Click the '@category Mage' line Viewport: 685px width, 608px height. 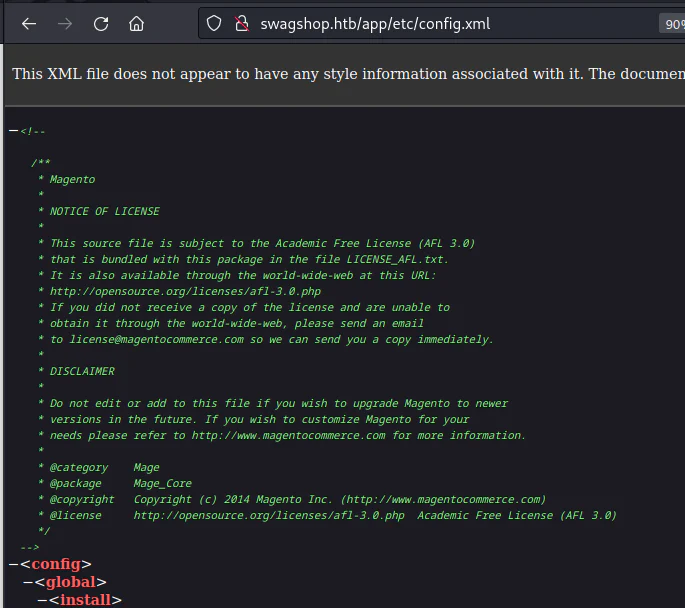pos(99,467)
